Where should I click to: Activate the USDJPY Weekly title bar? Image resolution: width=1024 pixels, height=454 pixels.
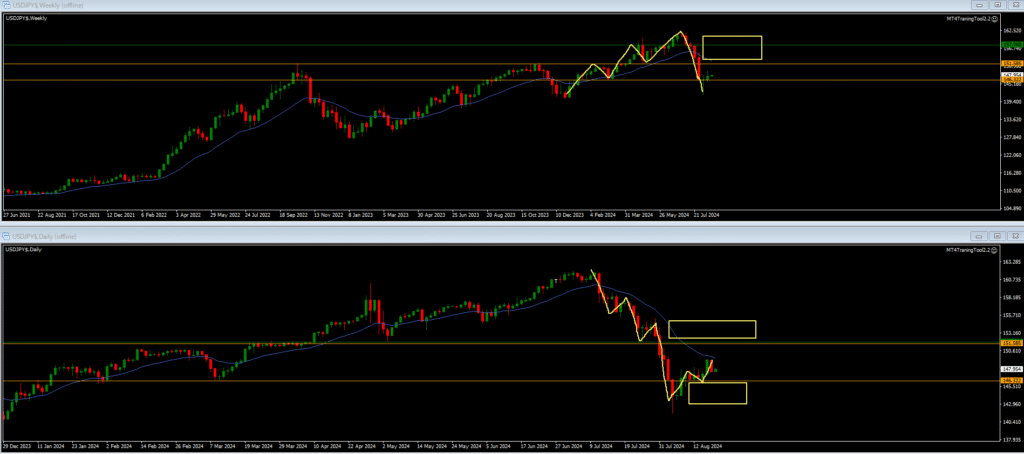coord(400,5)
